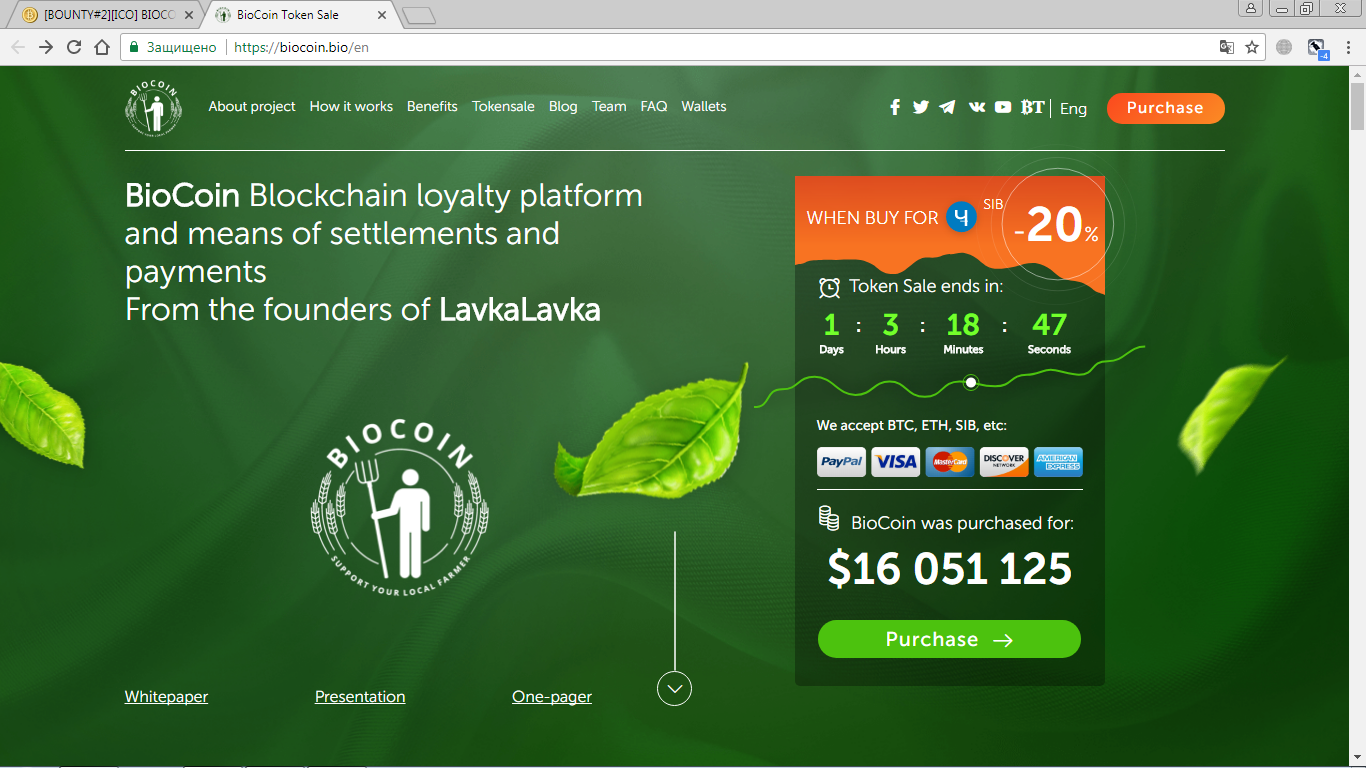
Task: Reload the page in browser
Action: click(x=73, y=47)
